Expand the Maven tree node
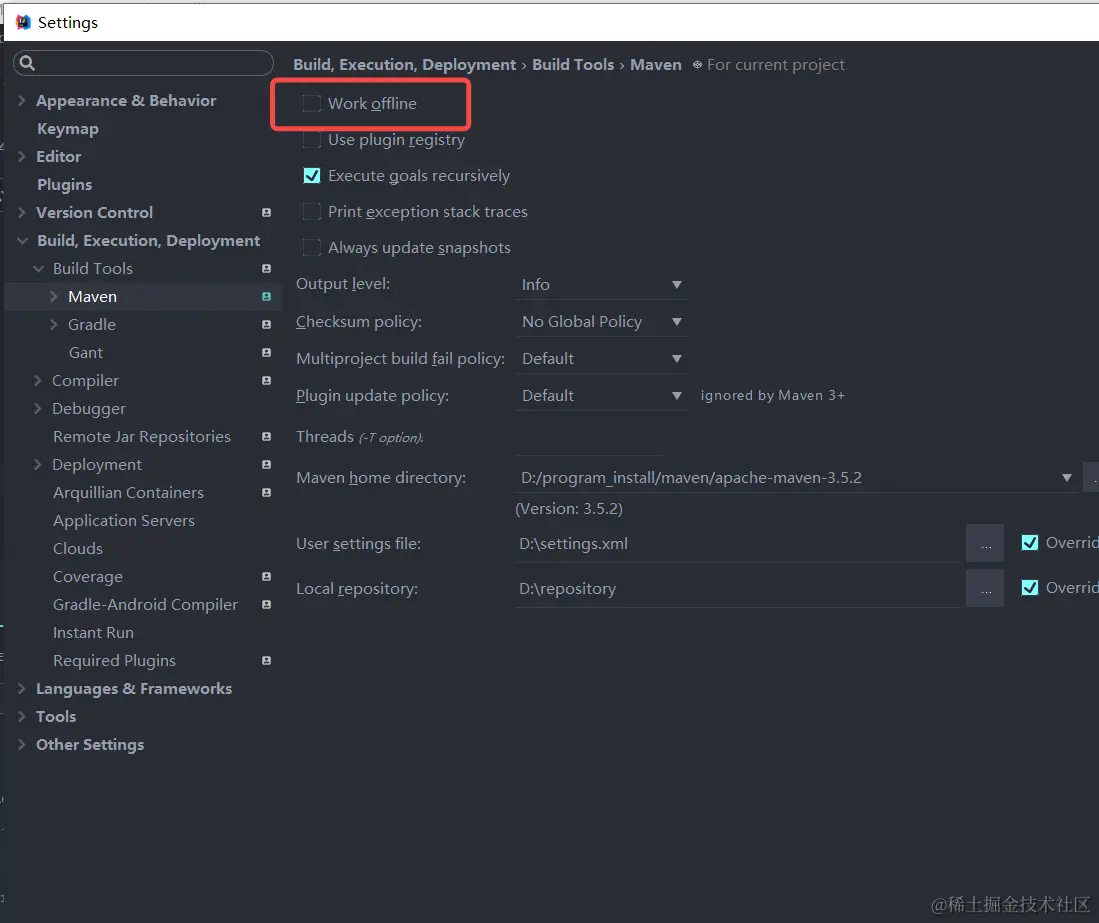1099x923 pixels. [54, 296]
